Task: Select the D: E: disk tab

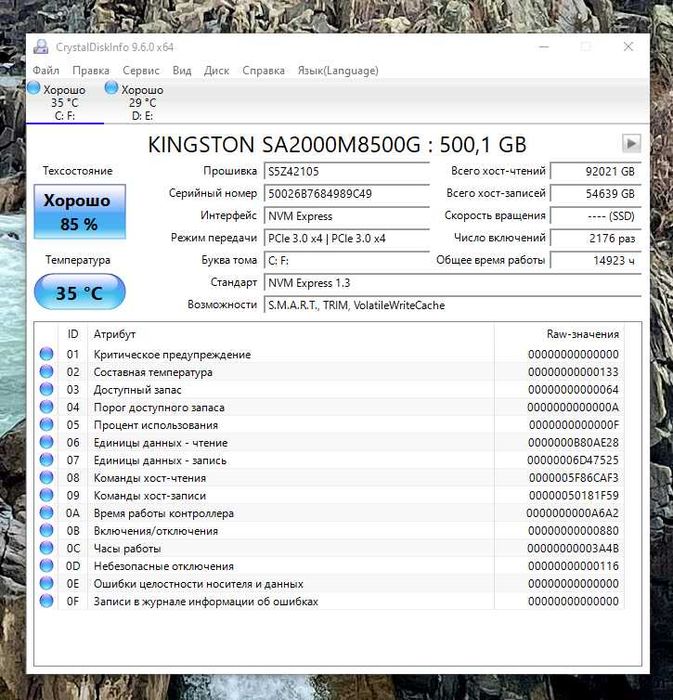Action: (x=142, y=102)
